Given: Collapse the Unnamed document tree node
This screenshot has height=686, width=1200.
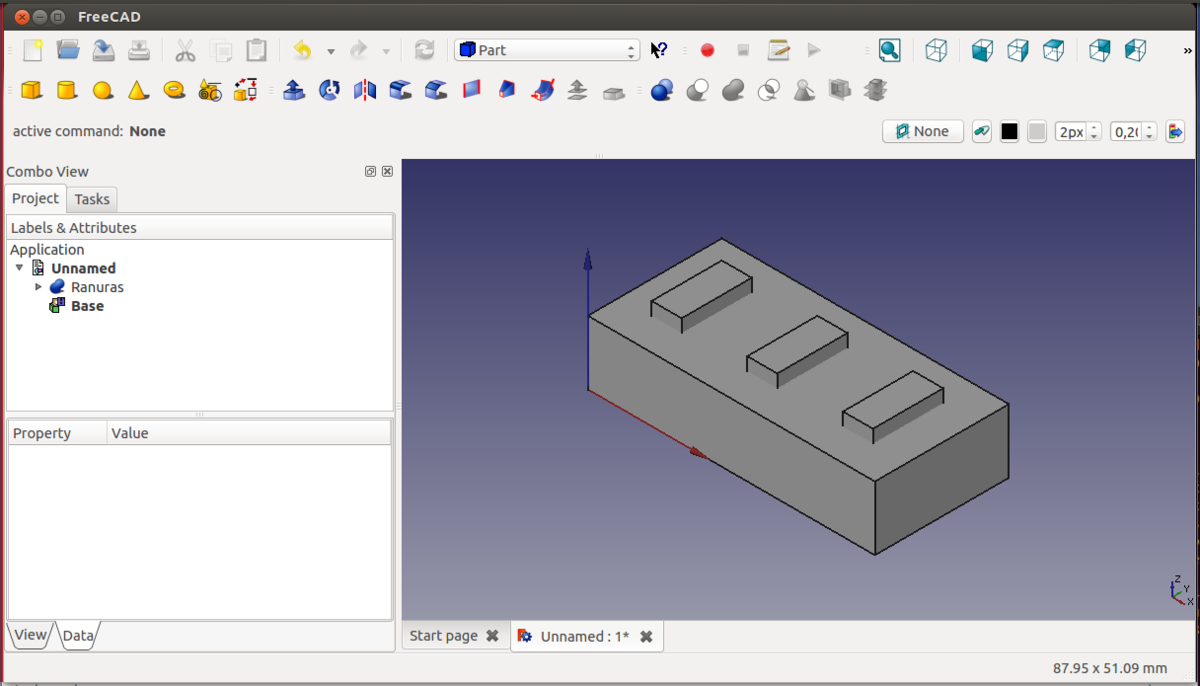Looking at the screenshot, I should [x=20, y=268].
